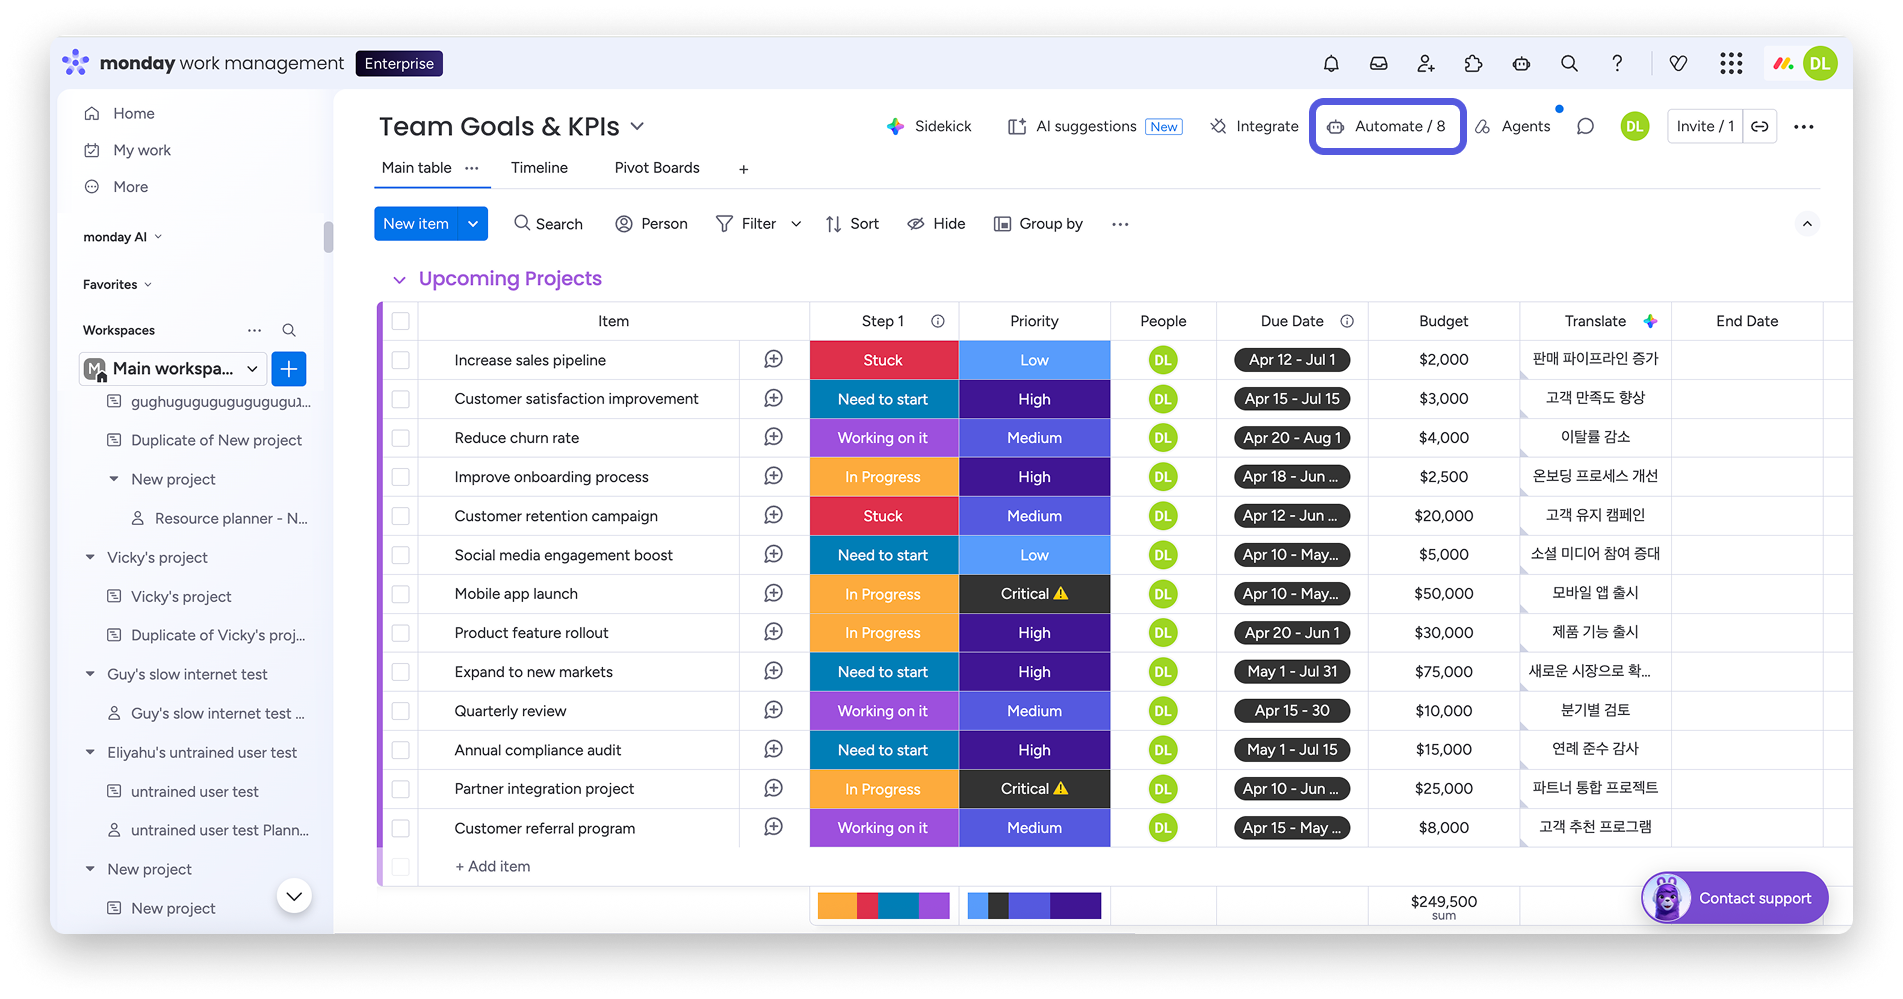
Task: Click + Add item row
Action: [493, 867]
